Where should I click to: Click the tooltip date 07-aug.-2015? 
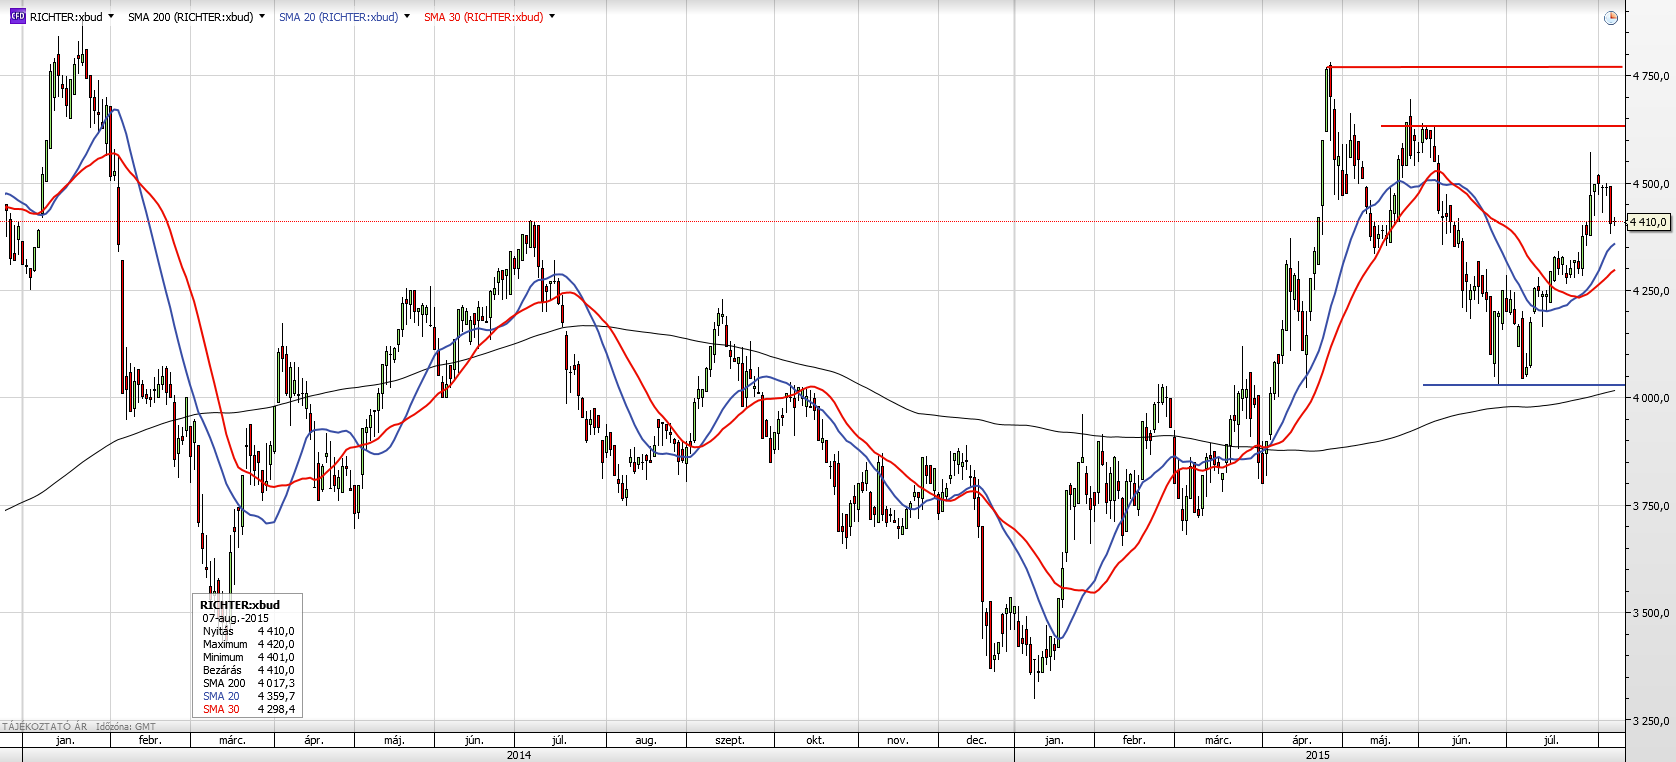tap(236, 618)
